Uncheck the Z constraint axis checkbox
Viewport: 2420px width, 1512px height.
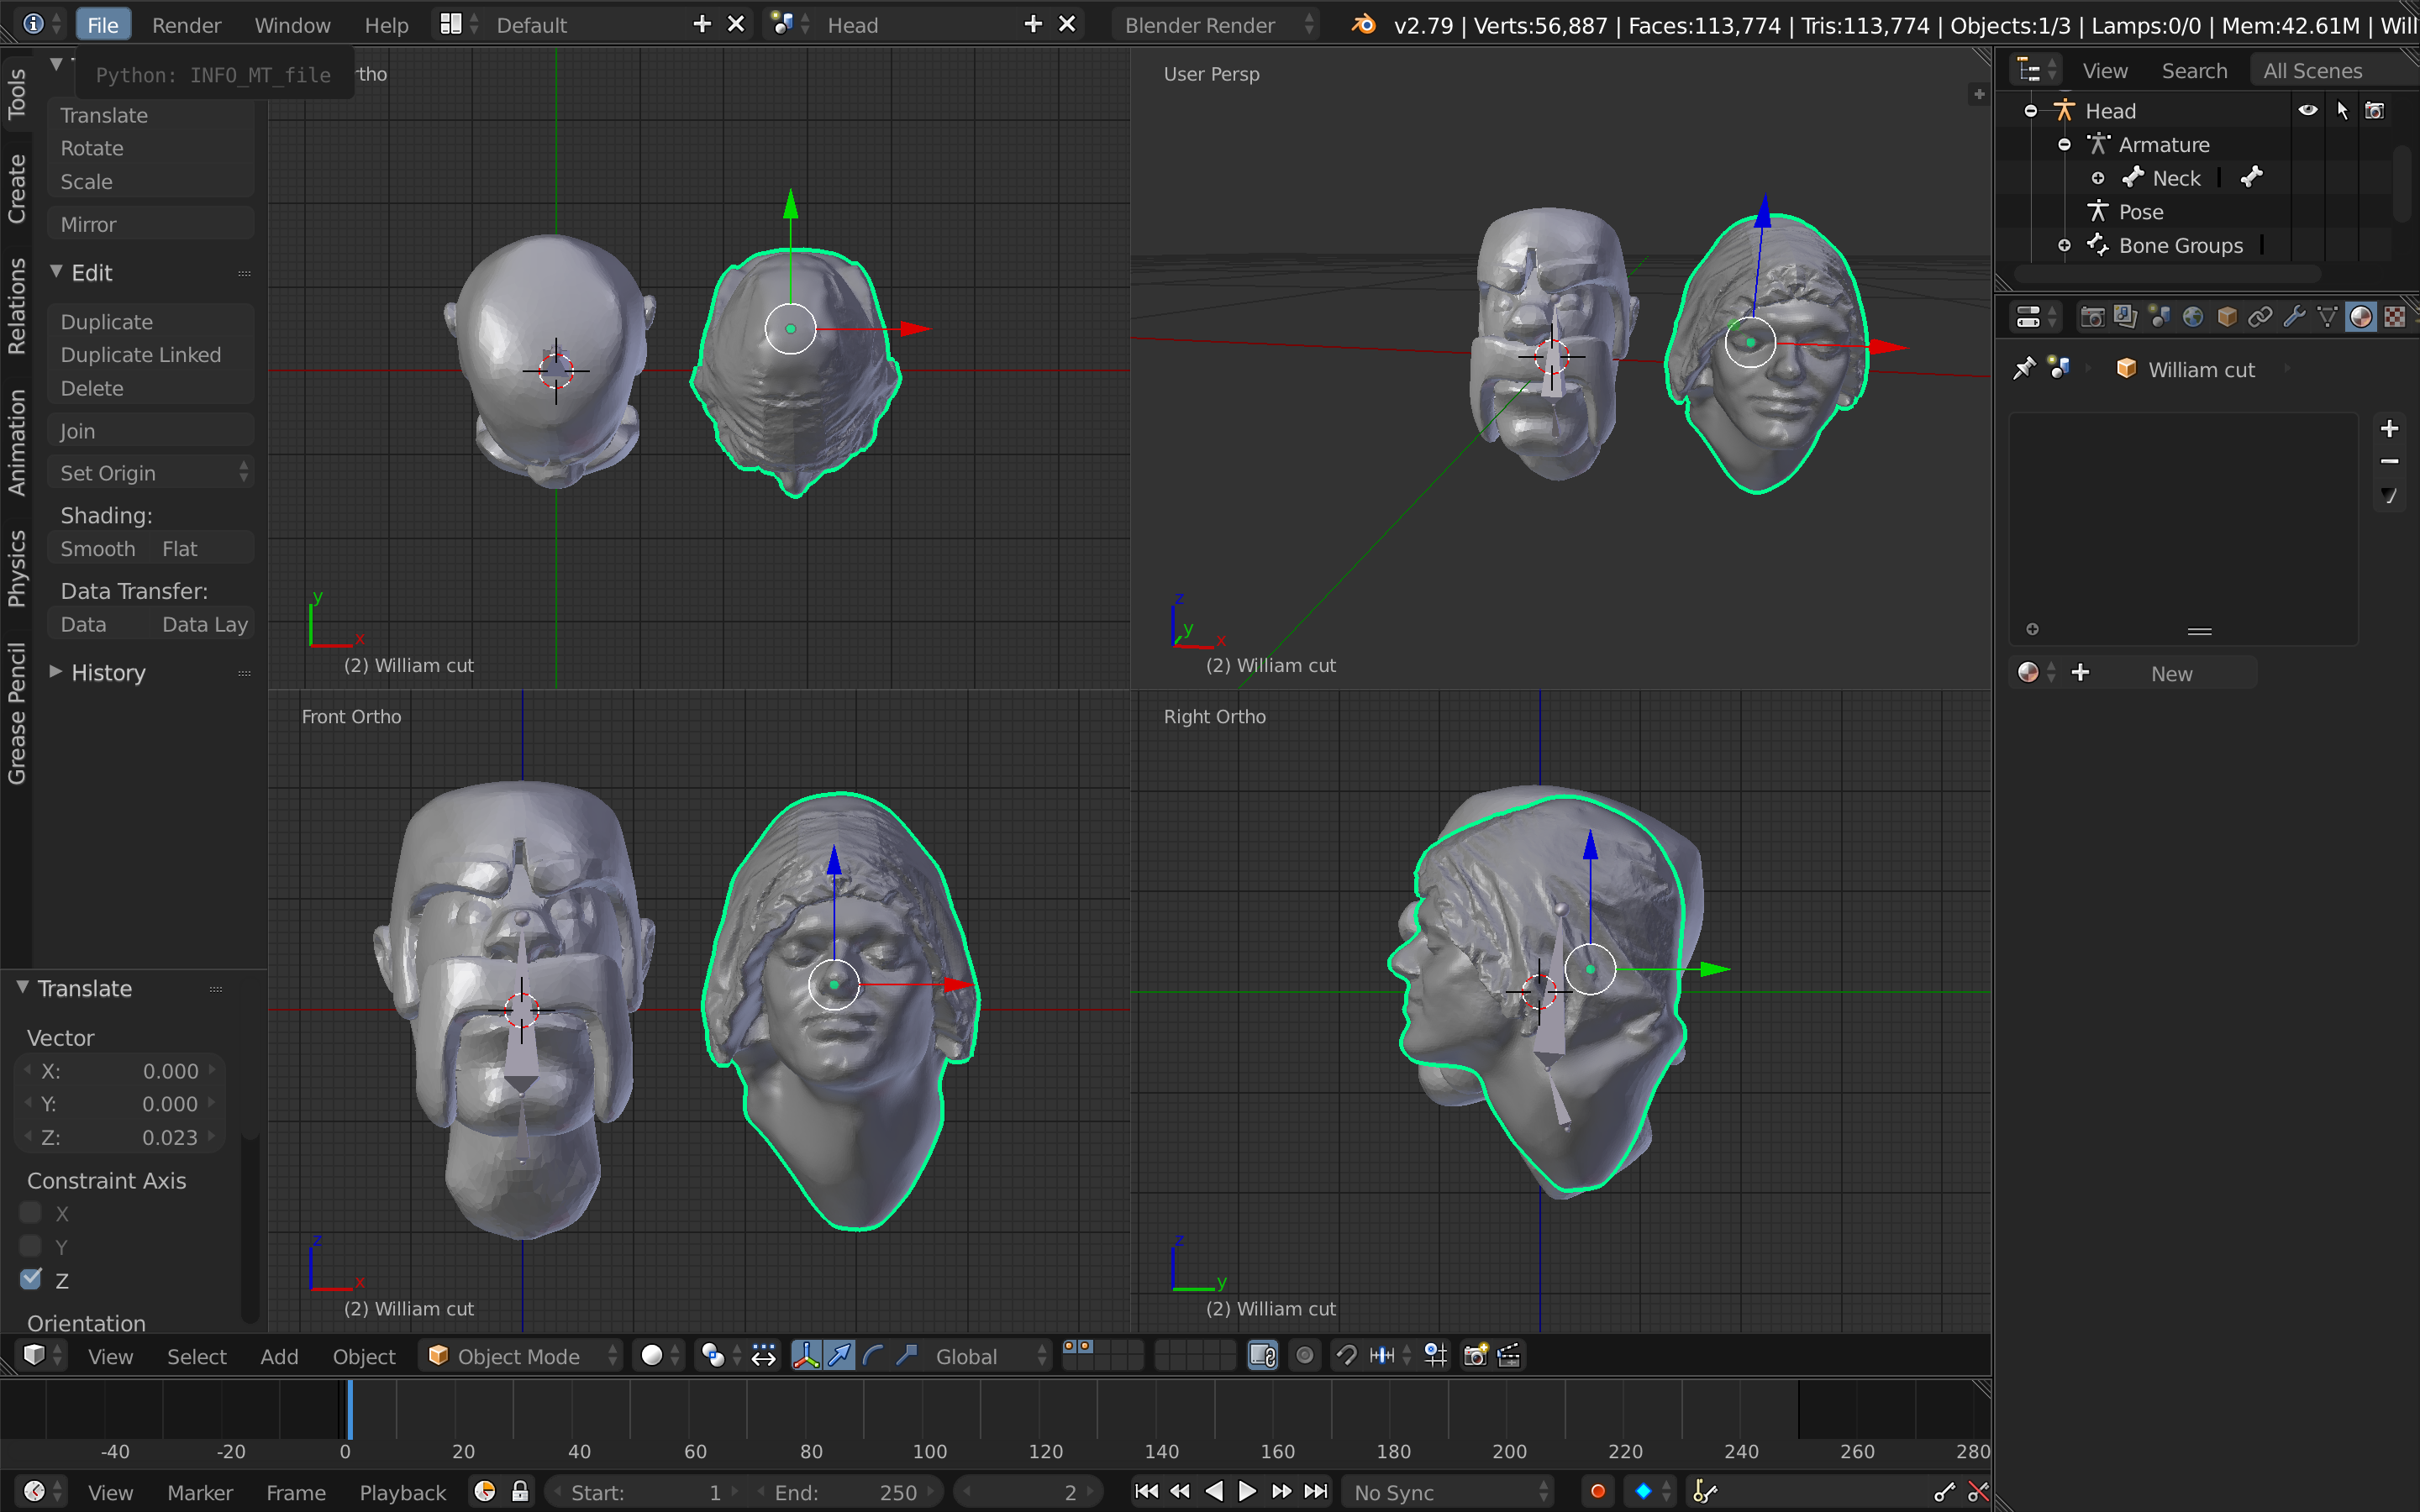(x=31, y=1279)
